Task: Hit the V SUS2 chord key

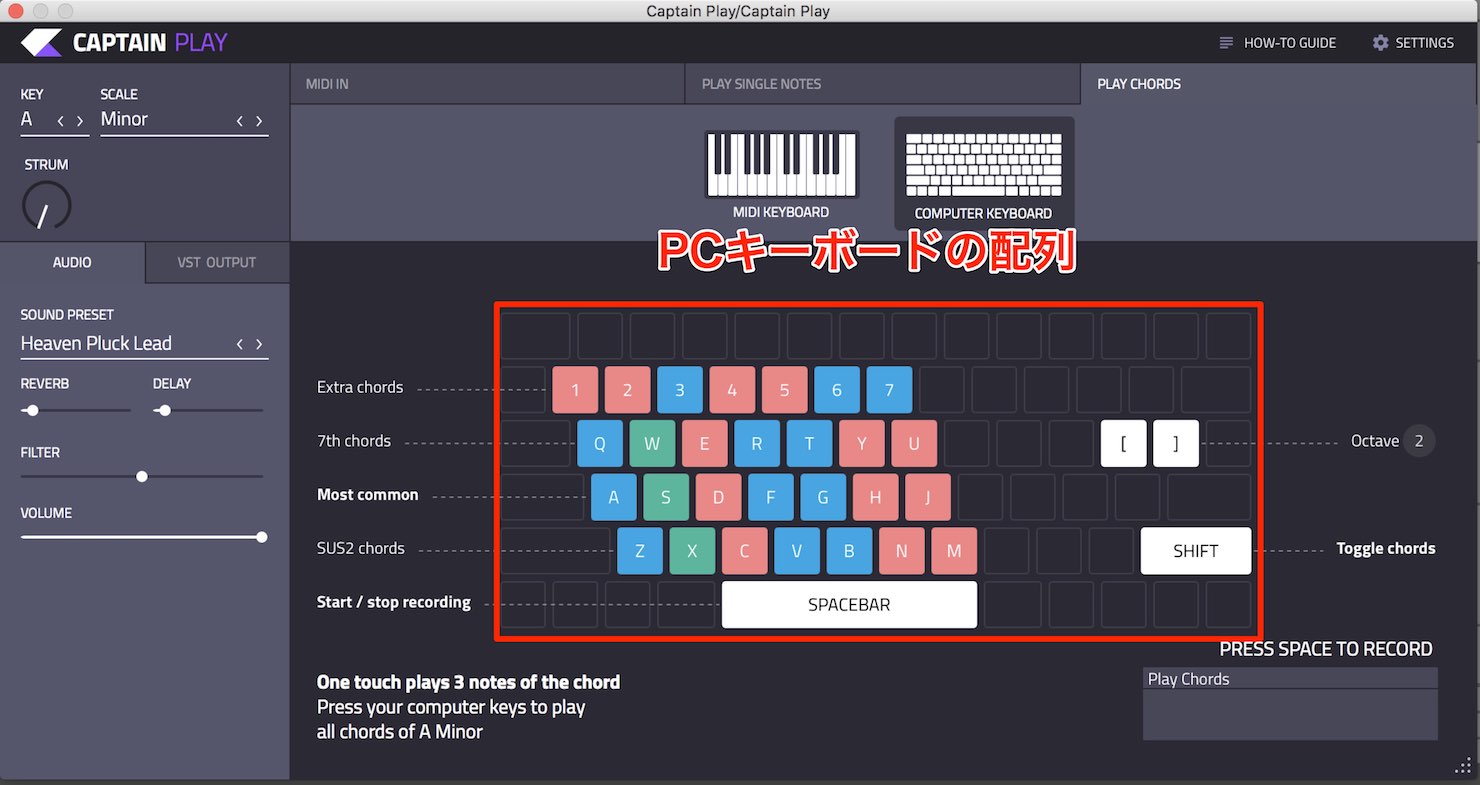Action: click(x=797, y=551)
